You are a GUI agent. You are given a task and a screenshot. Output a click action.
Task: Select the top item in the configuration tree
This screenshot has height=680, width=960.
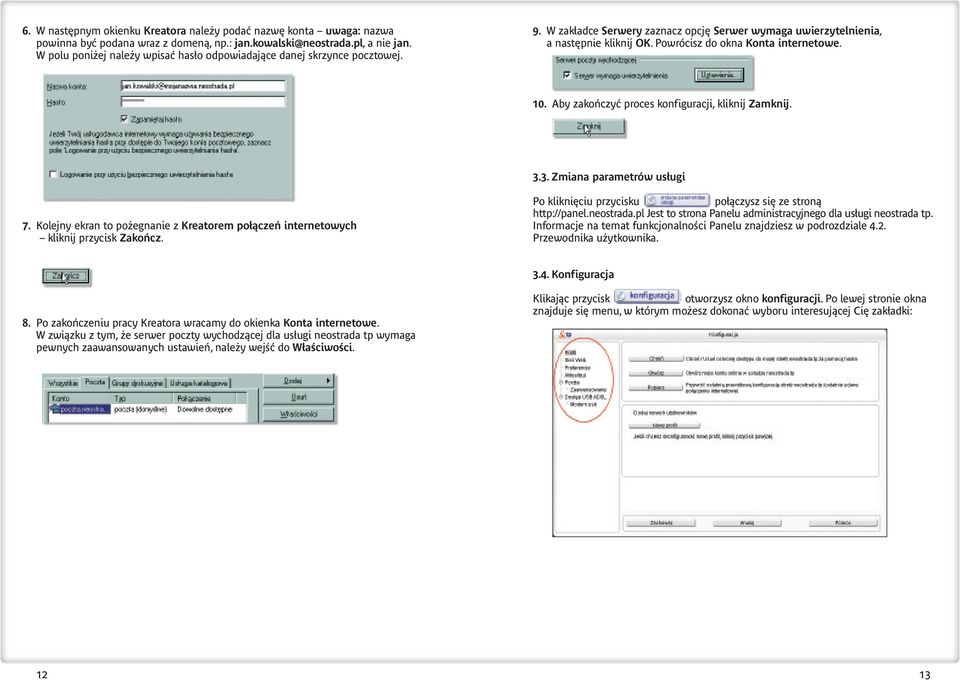pos(570,353)
